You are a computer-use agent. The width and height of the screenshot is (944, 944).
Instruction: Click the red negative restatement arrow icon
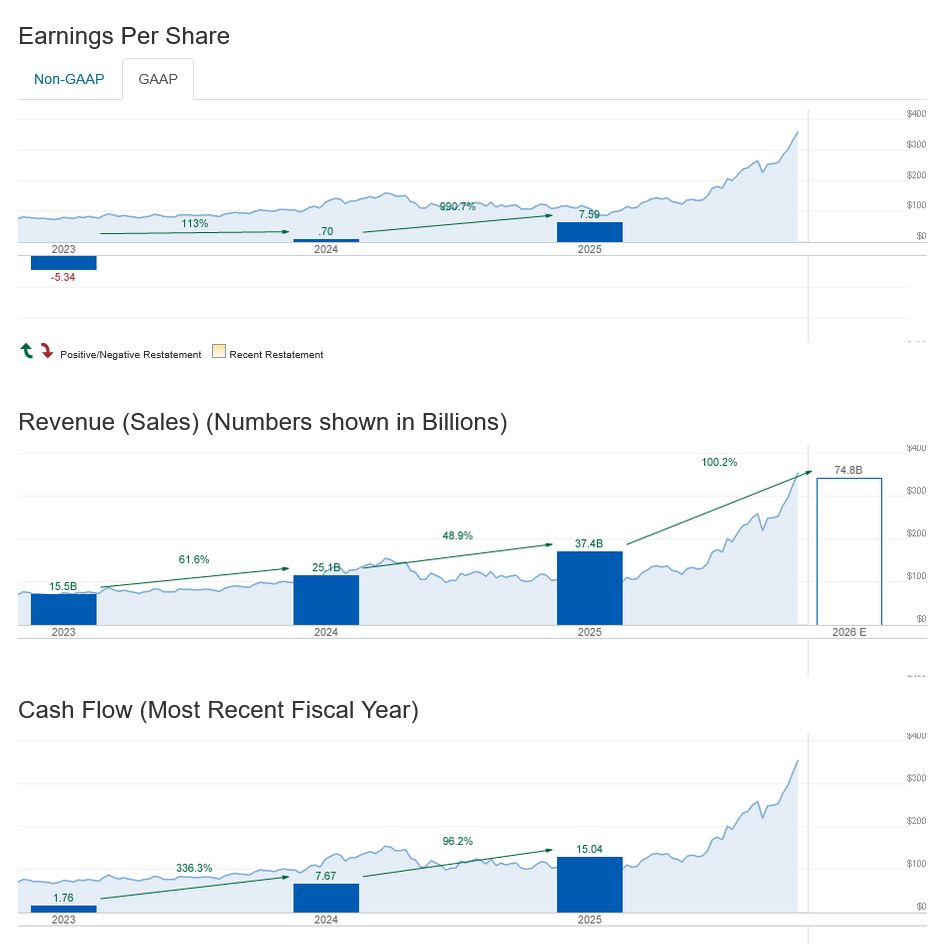coord(47,350)
